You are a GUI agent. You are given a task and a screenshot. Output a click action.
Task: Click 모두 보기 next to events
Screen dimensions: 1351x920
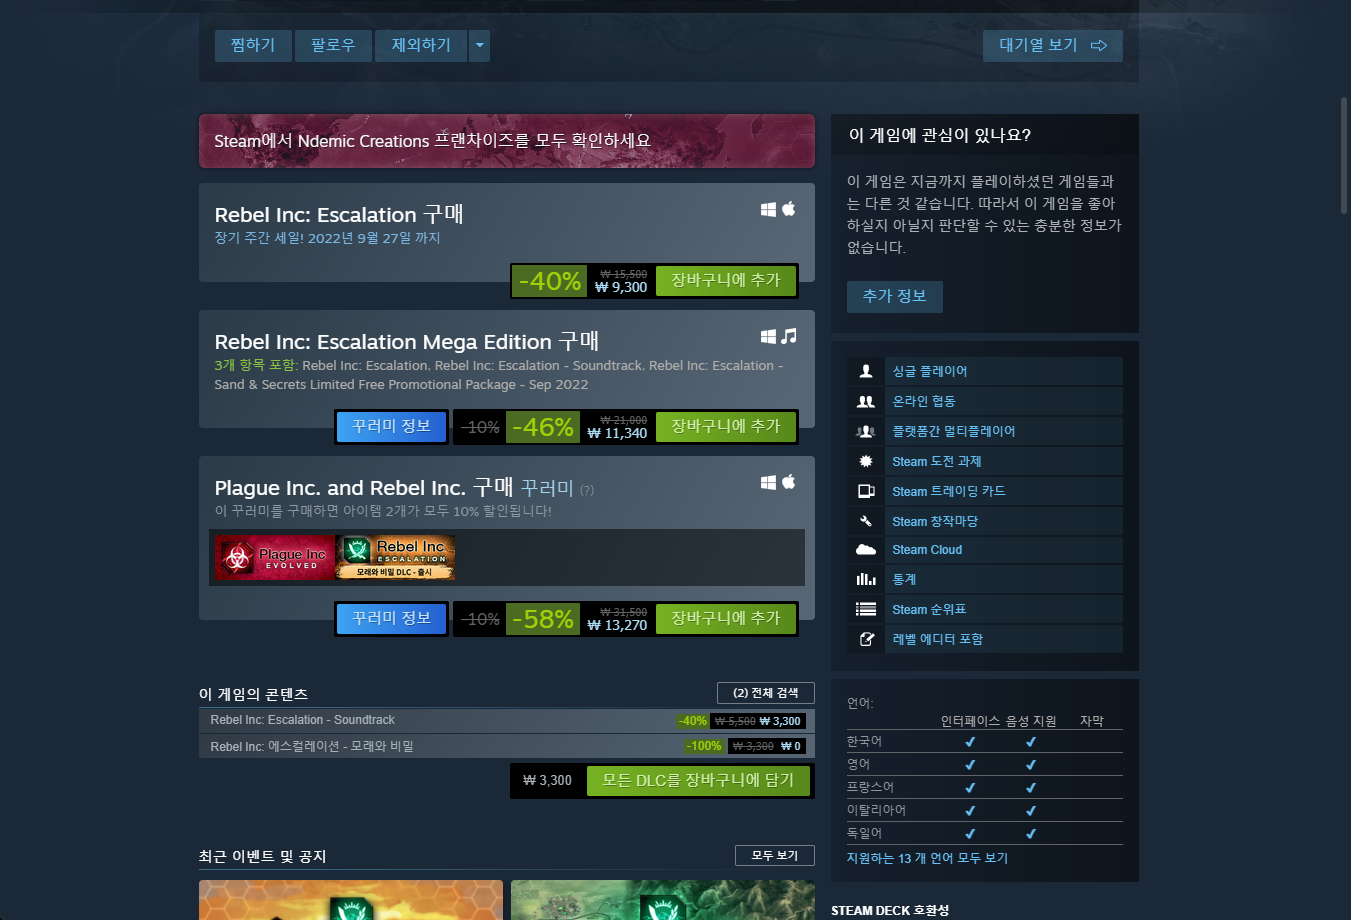(x=775, y=856)
